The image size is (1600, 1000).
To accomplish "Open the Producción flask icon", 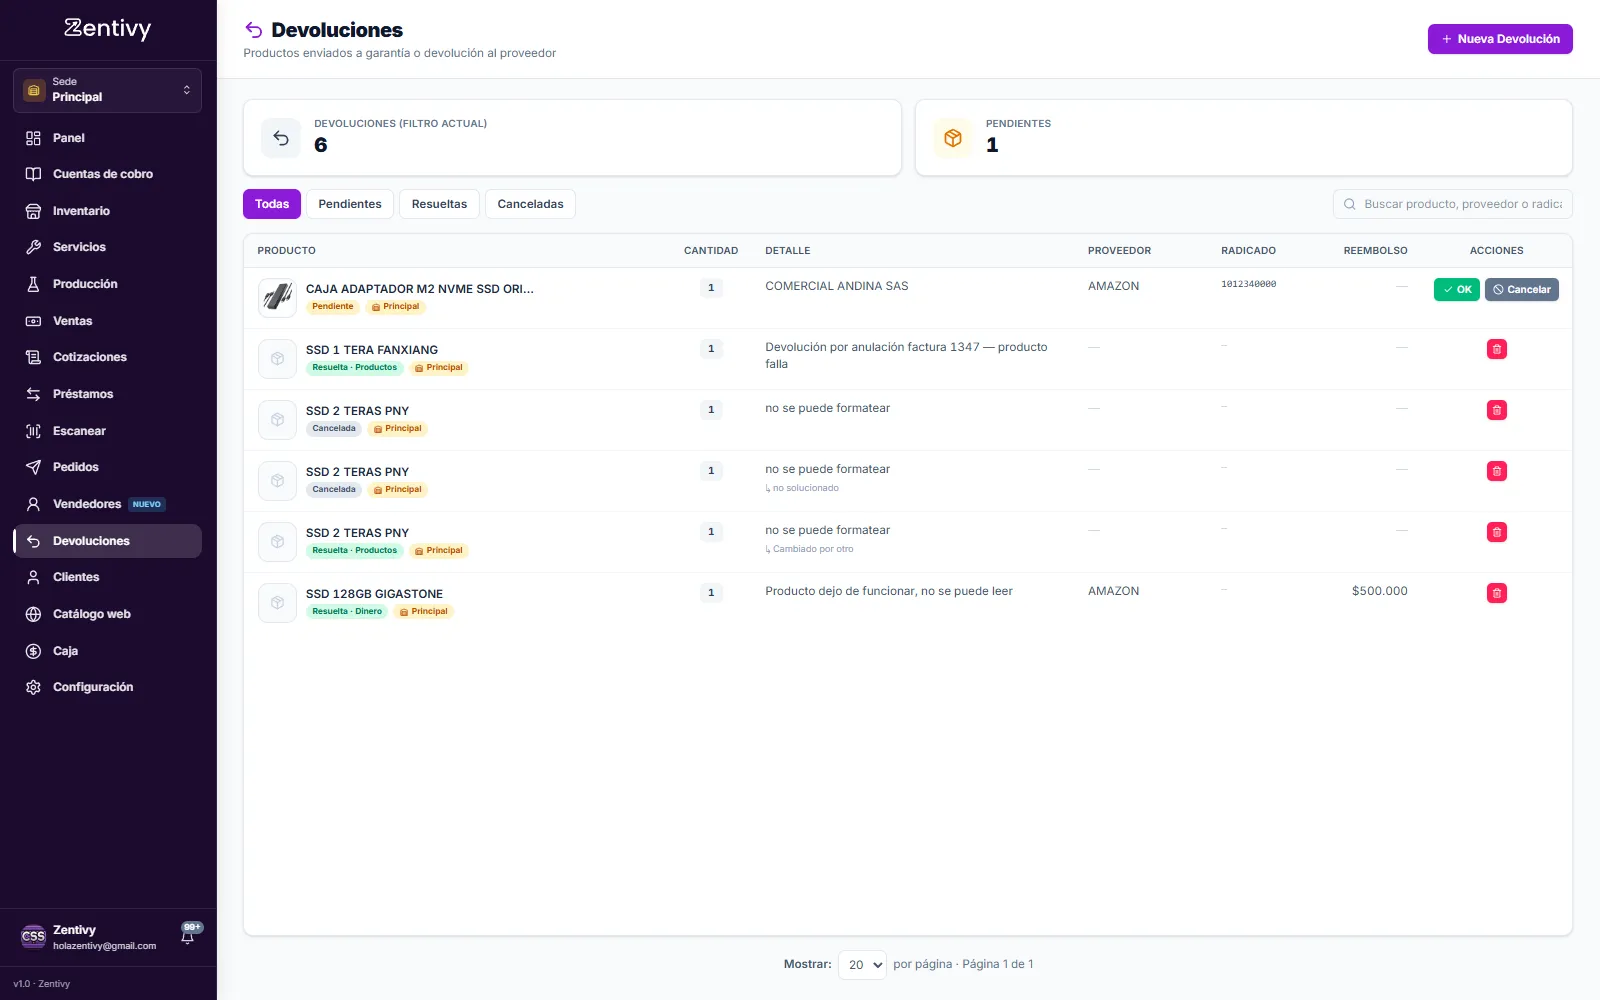I will click(x=33, y=284).
